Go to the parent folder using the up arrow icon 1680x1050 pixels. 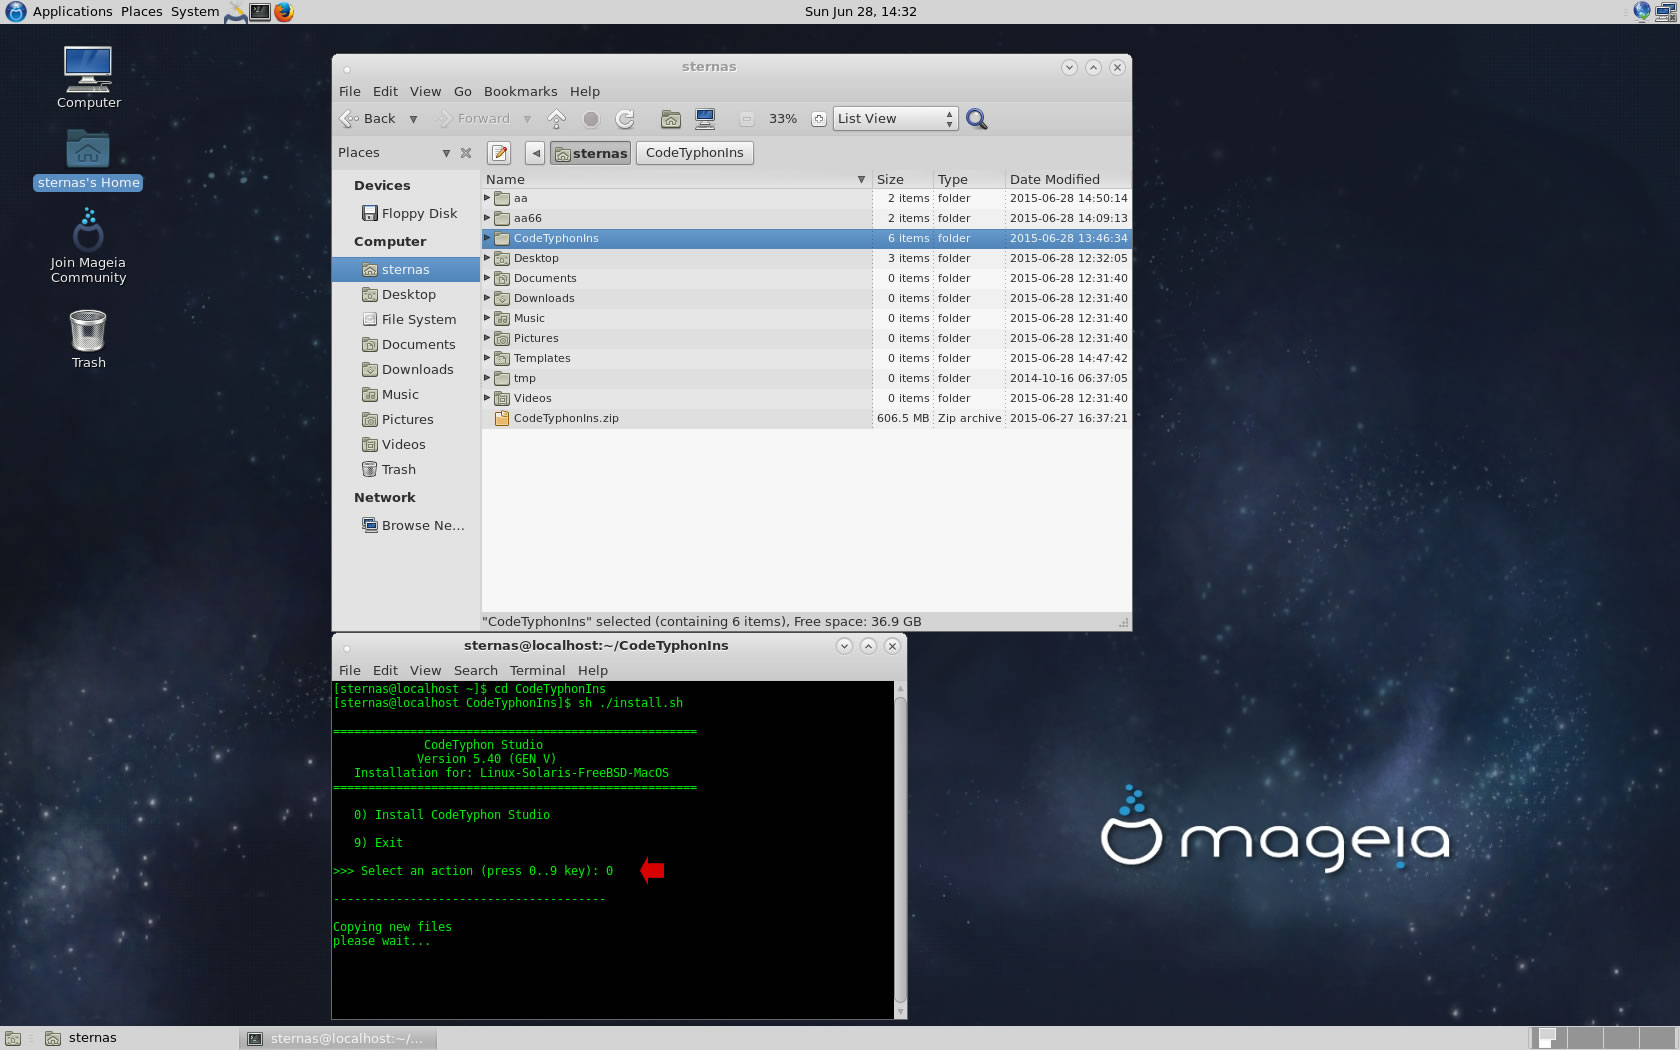(557, 119)
